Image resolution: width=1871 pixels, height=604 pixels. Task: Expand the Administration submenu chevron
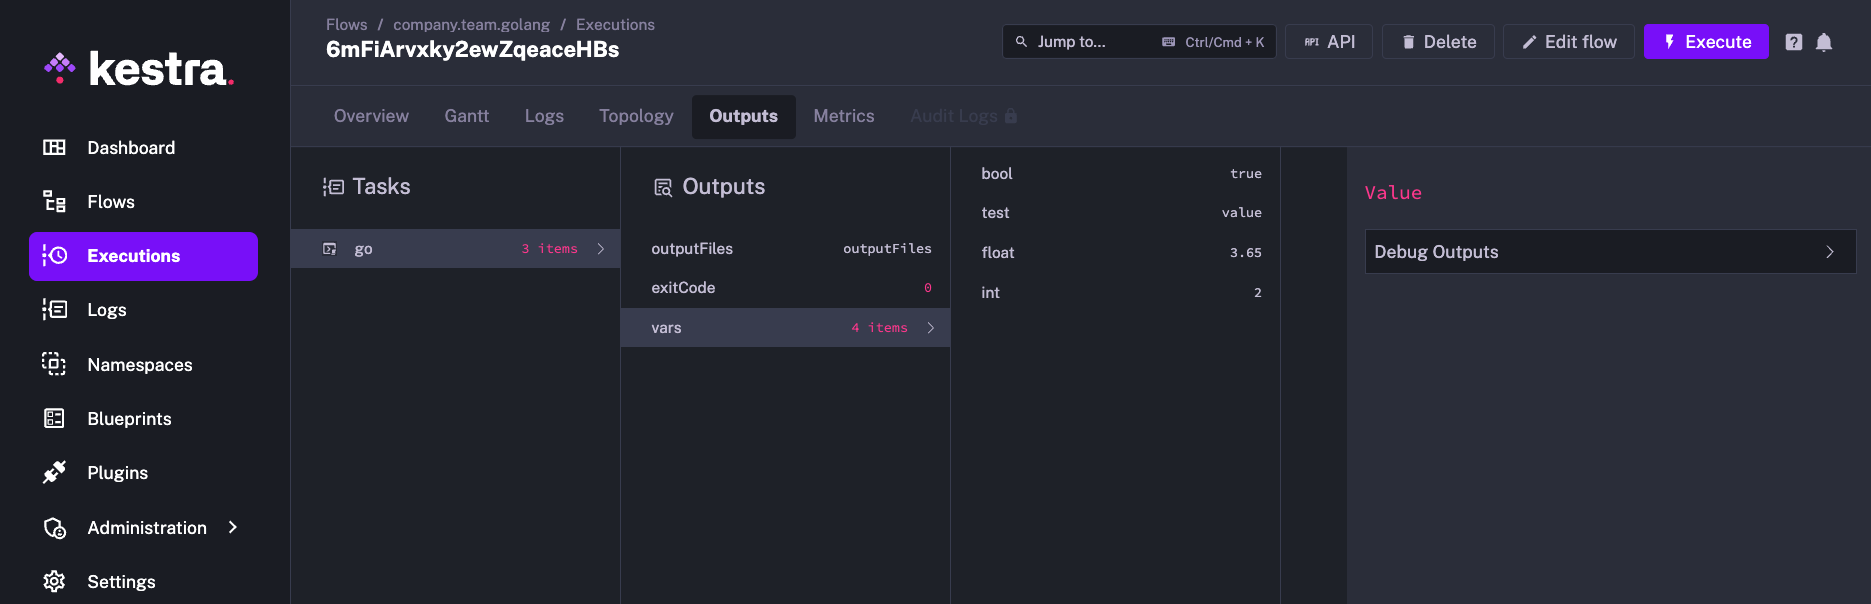pos(233,527)
